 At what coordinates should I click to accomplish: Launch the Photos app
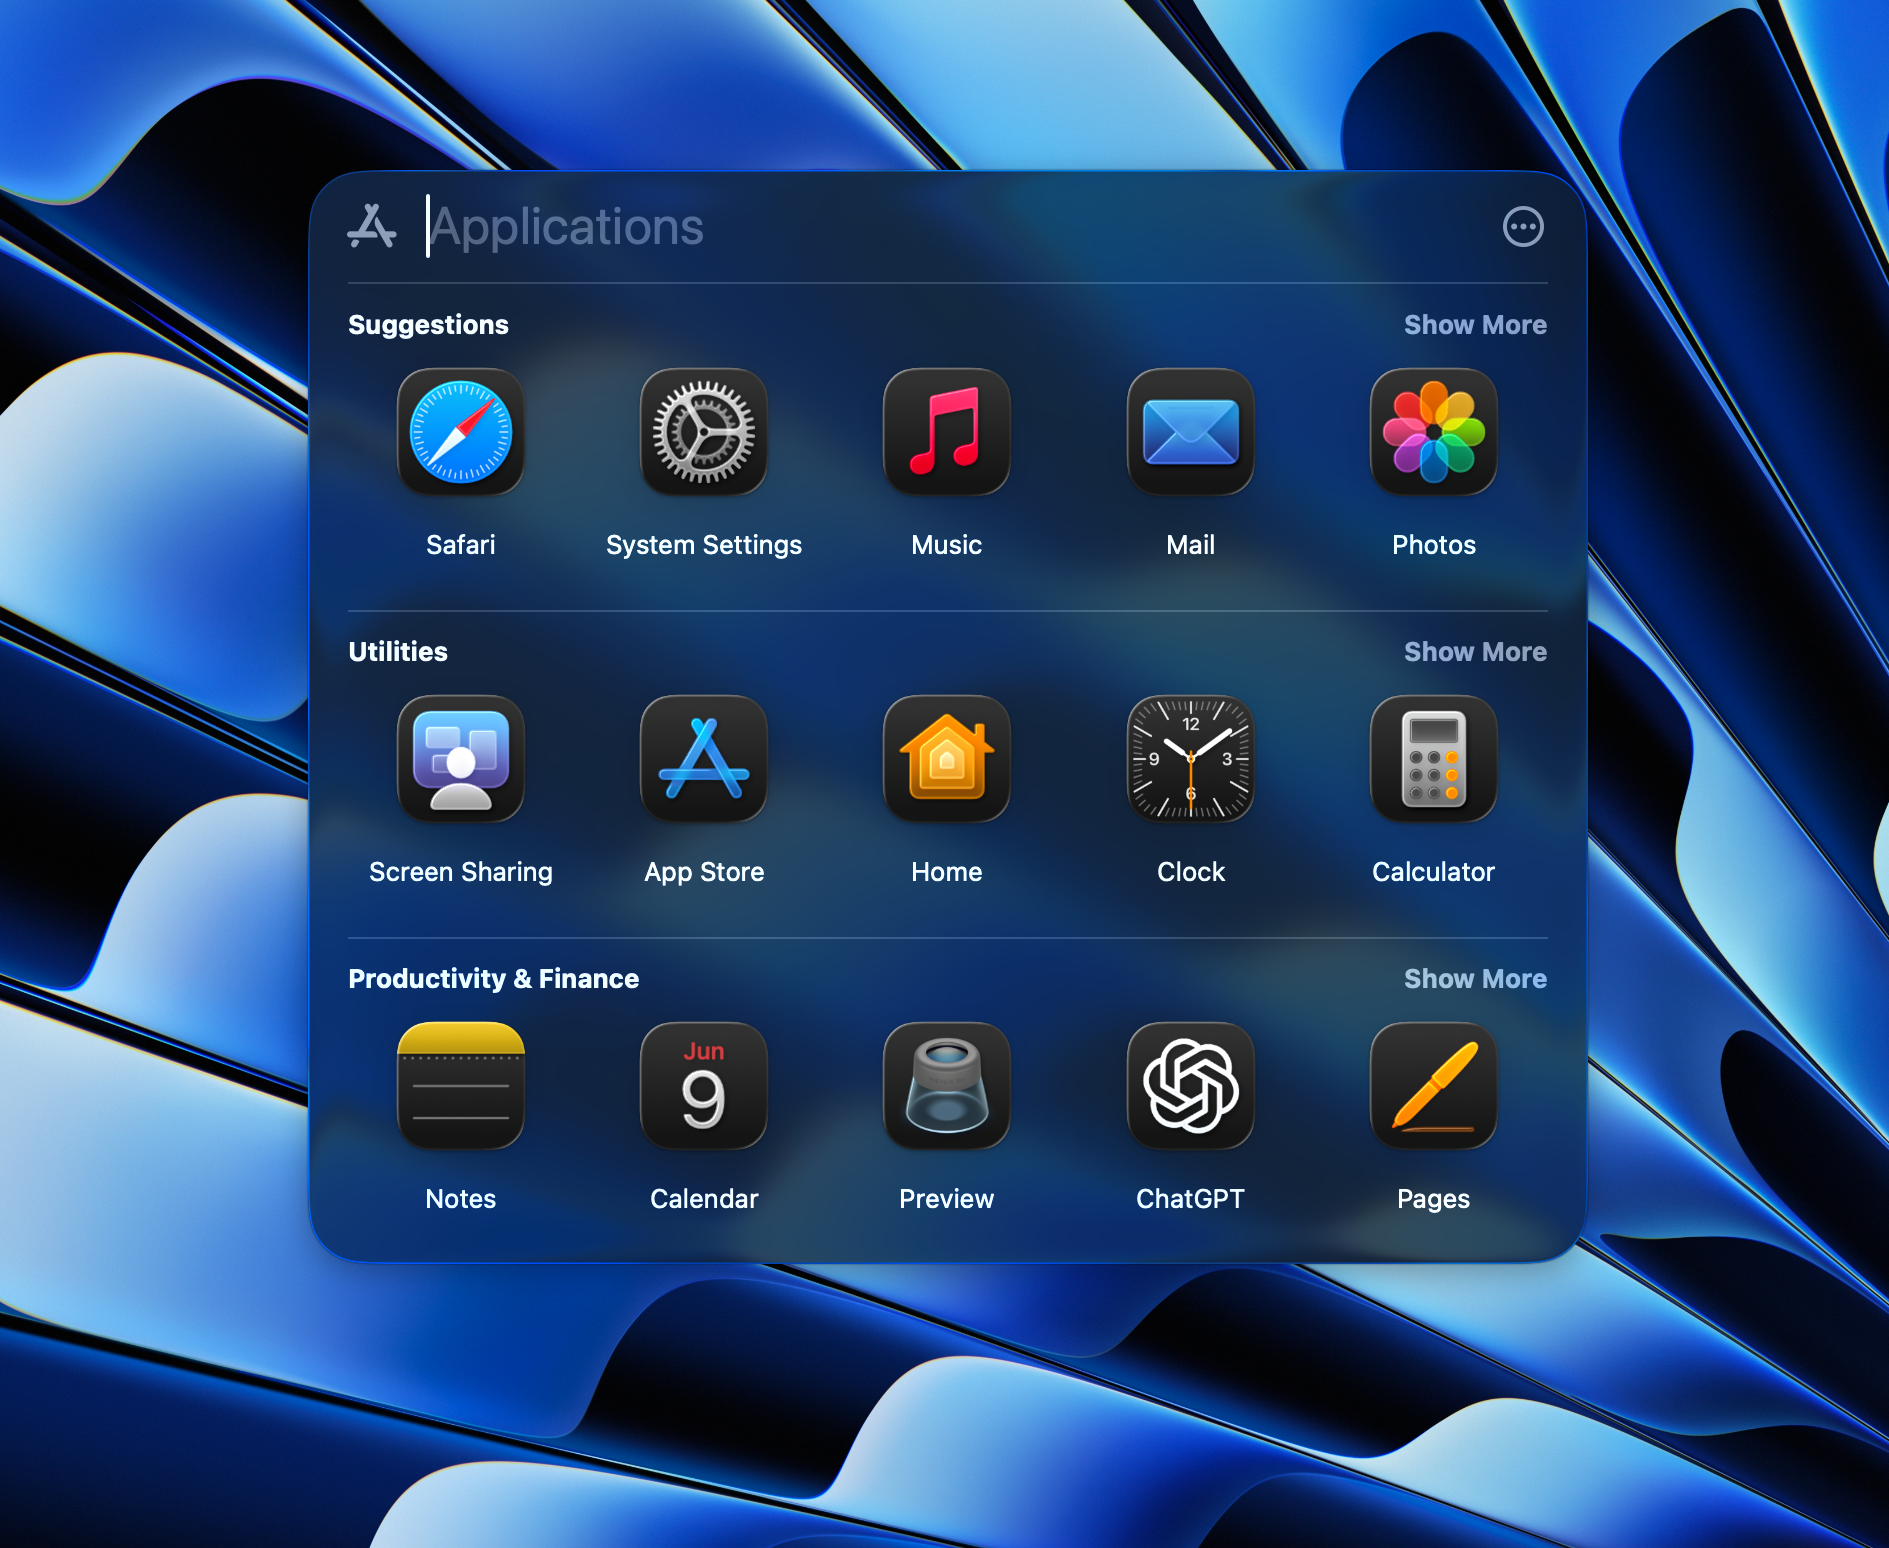[1434, 432]
